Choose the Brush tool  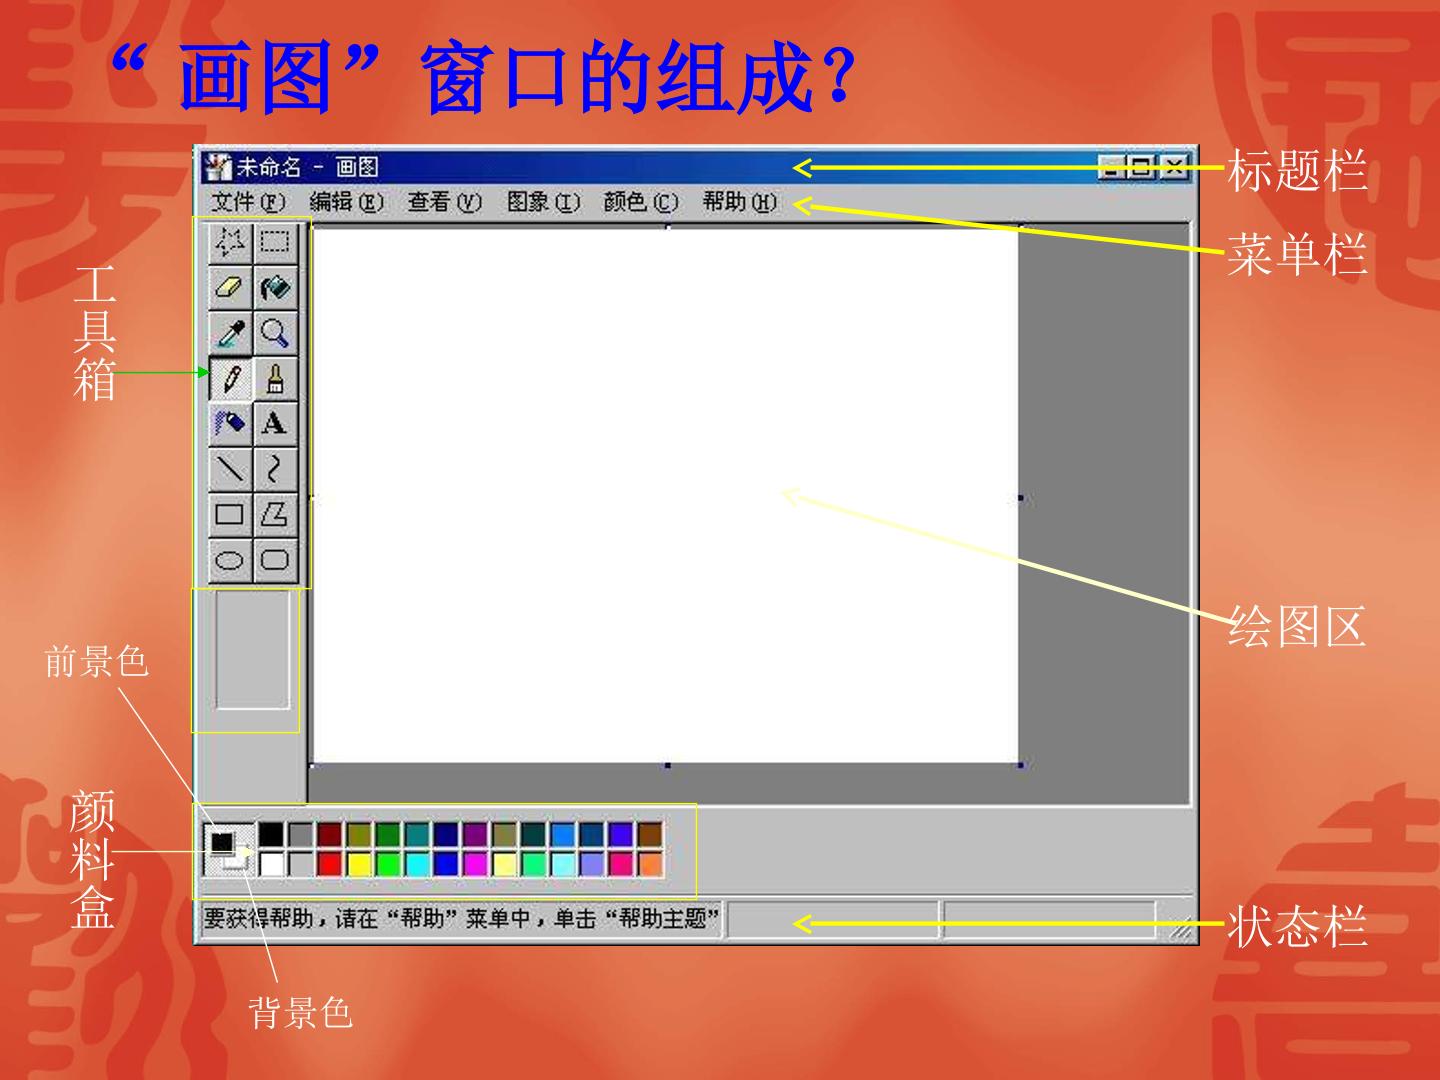[275, 379]
